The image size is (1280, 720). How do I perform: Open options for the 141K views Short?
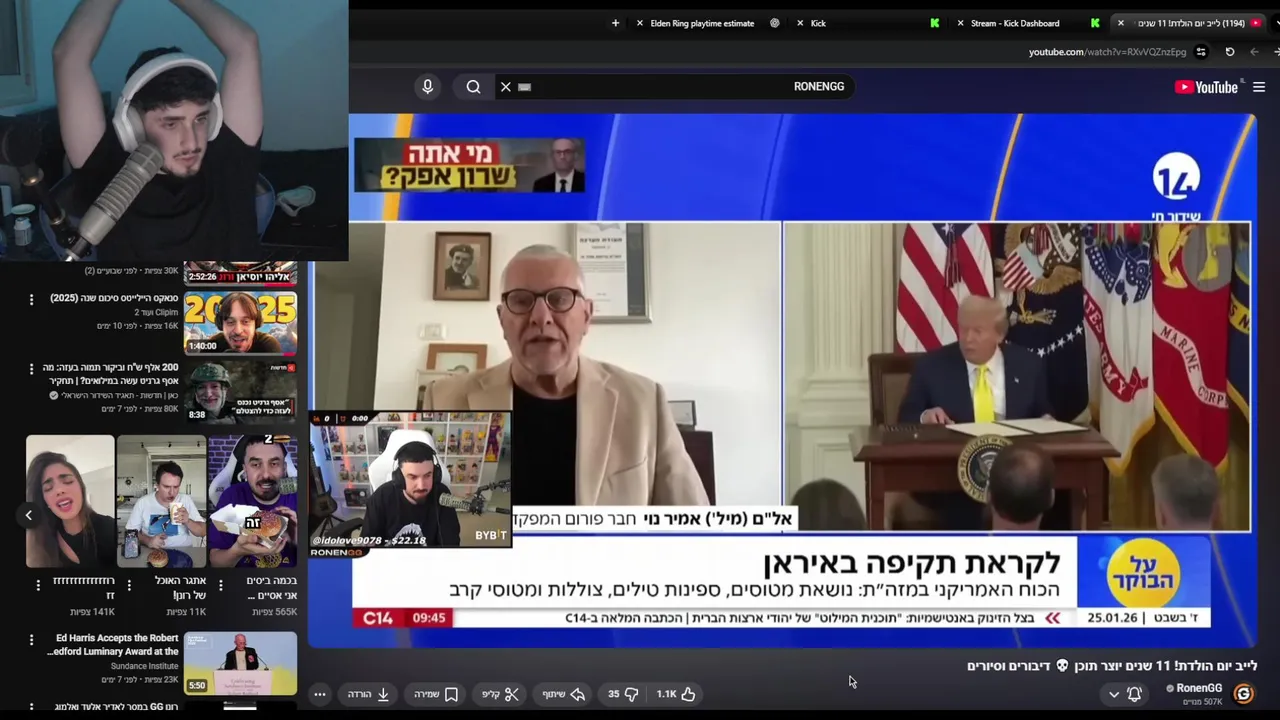[x=38, y=584]
